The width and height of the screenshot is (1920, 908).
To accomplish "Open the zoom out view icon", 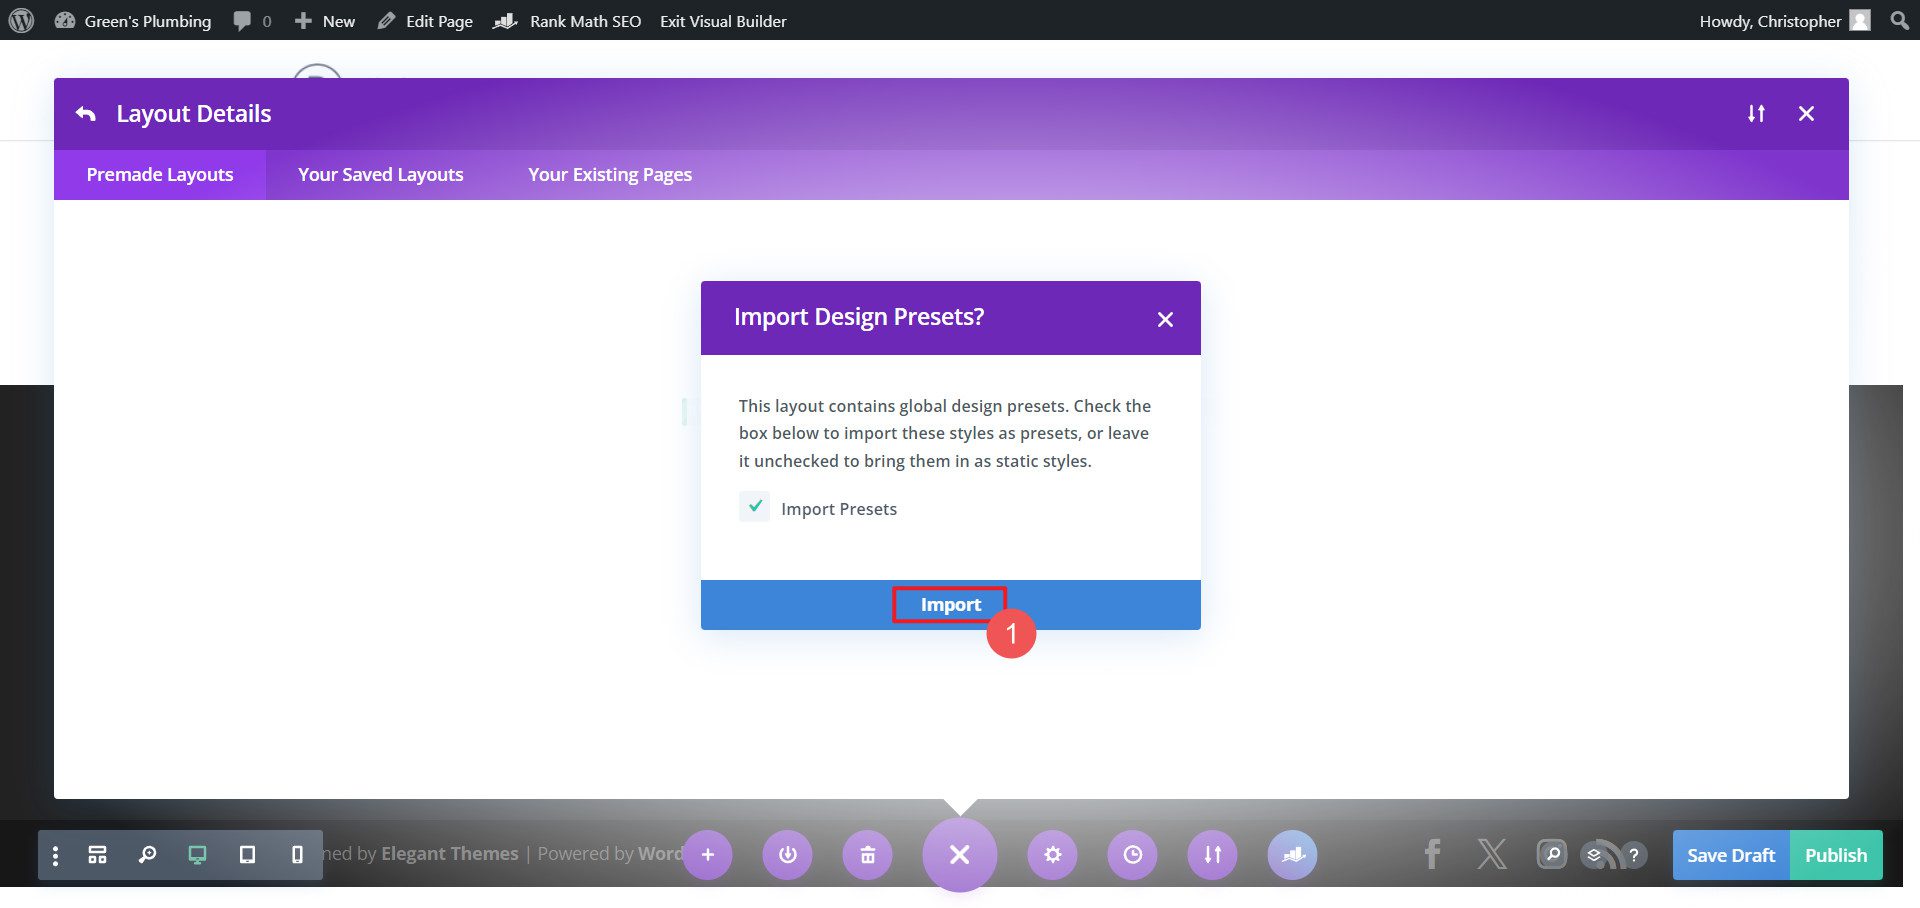I will [x=148, y=854].
